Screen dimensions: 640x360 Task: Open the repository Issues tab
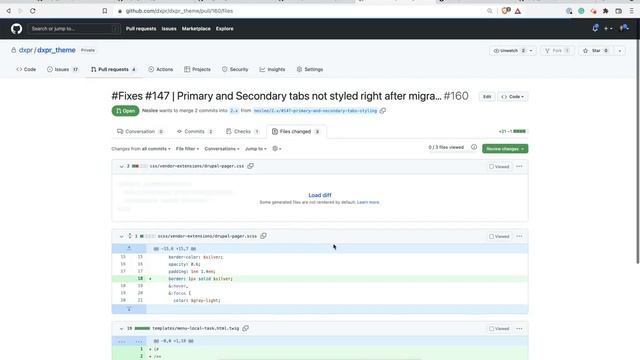[x=62, y=69]
